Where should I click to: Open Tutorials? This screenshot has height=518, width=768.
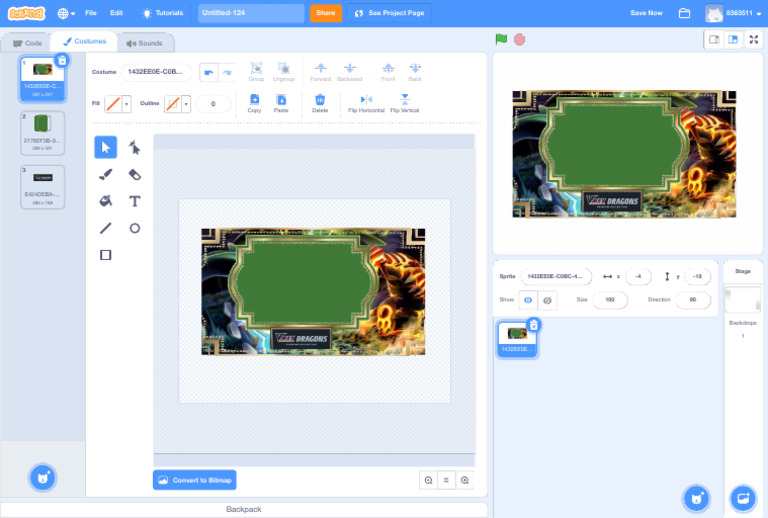click(x=163, y=13)
